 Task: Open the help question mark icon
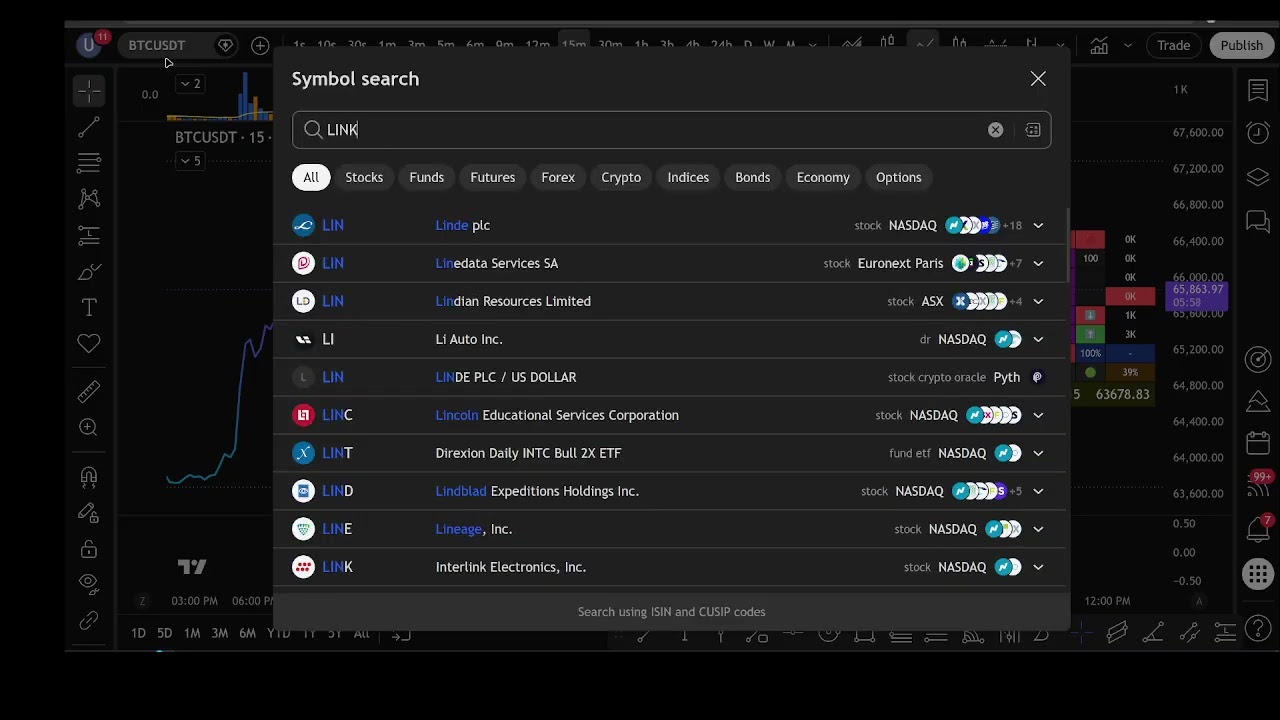coord(1258,630)
